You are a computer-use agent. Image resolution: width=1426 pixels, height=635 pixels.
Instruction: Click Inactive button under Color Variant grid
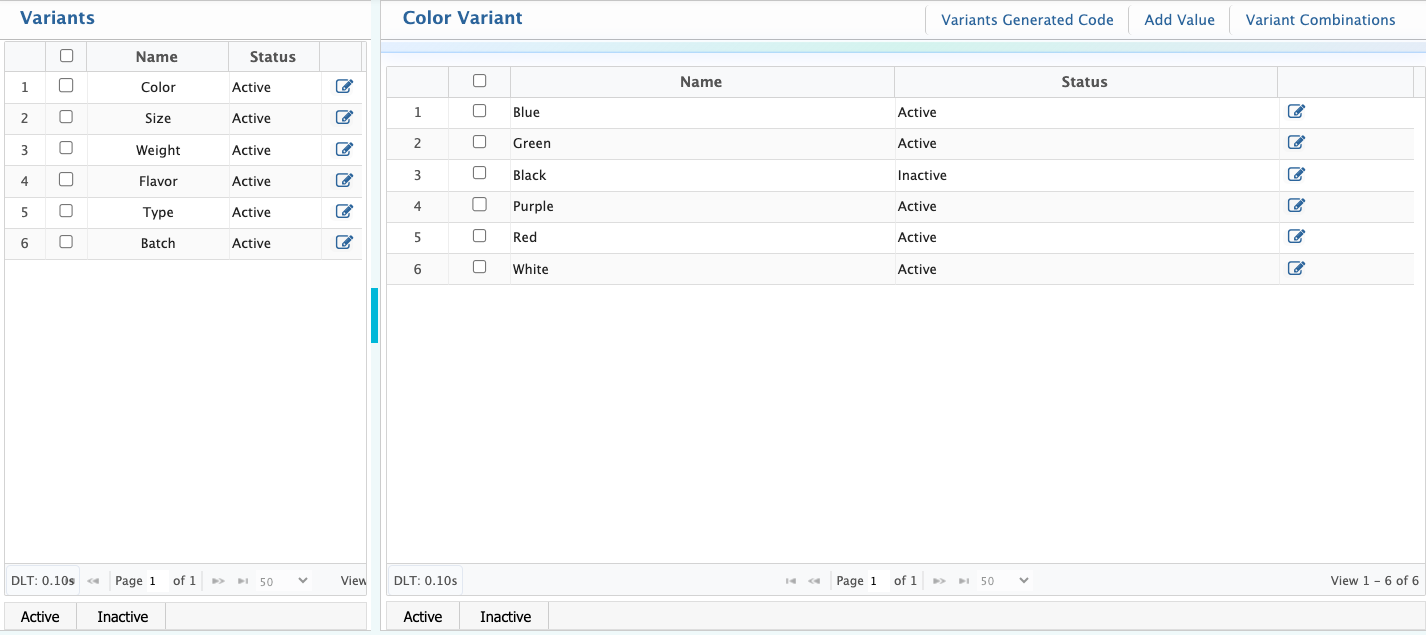point(505,617)
